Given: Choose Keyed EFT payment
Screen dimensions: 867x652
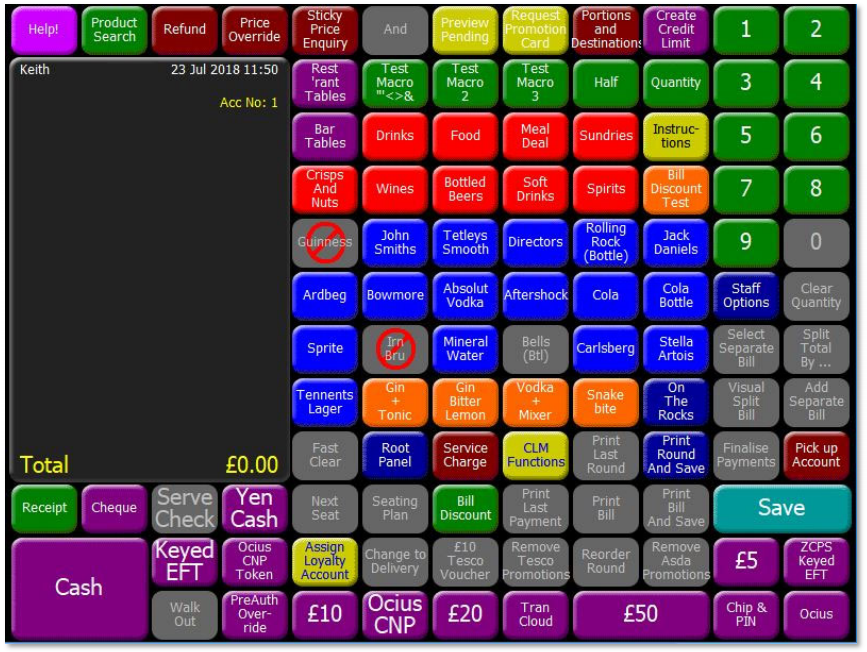Looking at the screenshot, I should [x=184, y=561].
